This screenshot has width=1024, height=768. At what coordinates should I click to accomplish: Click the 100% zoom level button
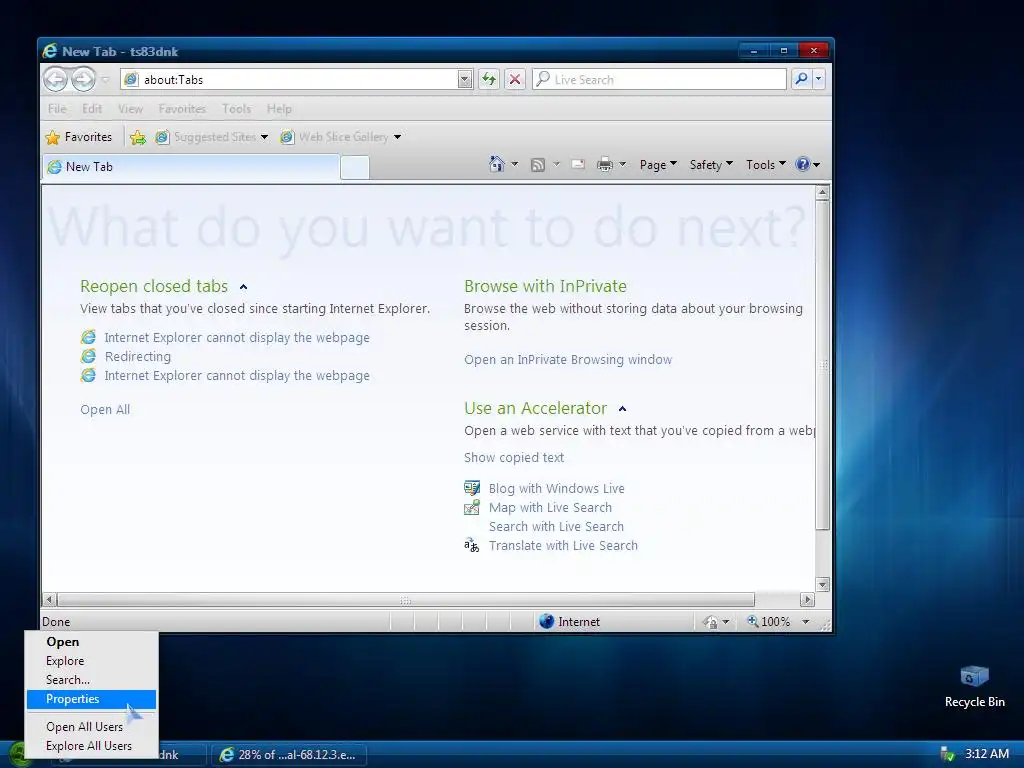point(769,622)
